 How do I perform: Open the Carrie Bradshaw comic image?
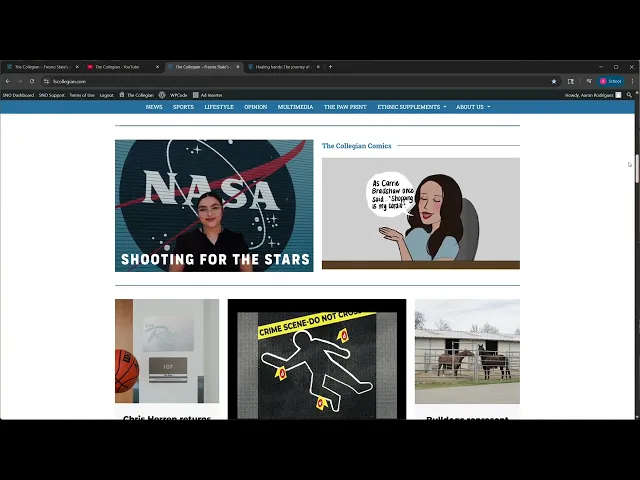(421, 213)
